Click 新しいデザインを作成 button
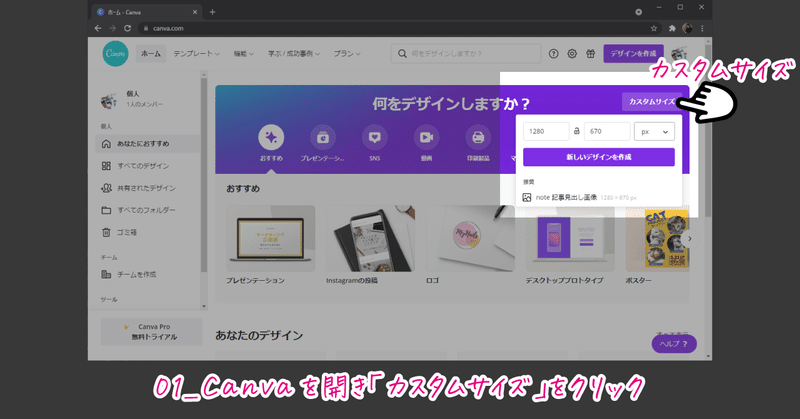The height and width of the screenshot is (419, 800). 598,157
